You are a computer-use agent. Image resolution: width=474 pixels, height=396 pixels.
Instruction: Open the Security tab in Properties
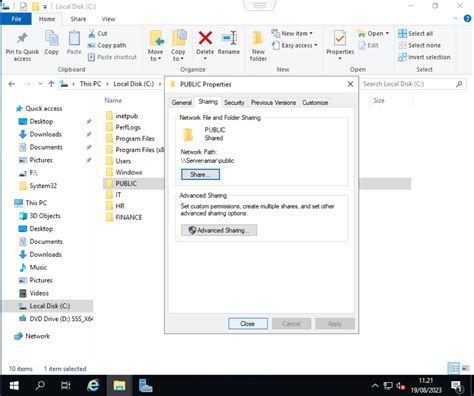(x=234, y=103)
